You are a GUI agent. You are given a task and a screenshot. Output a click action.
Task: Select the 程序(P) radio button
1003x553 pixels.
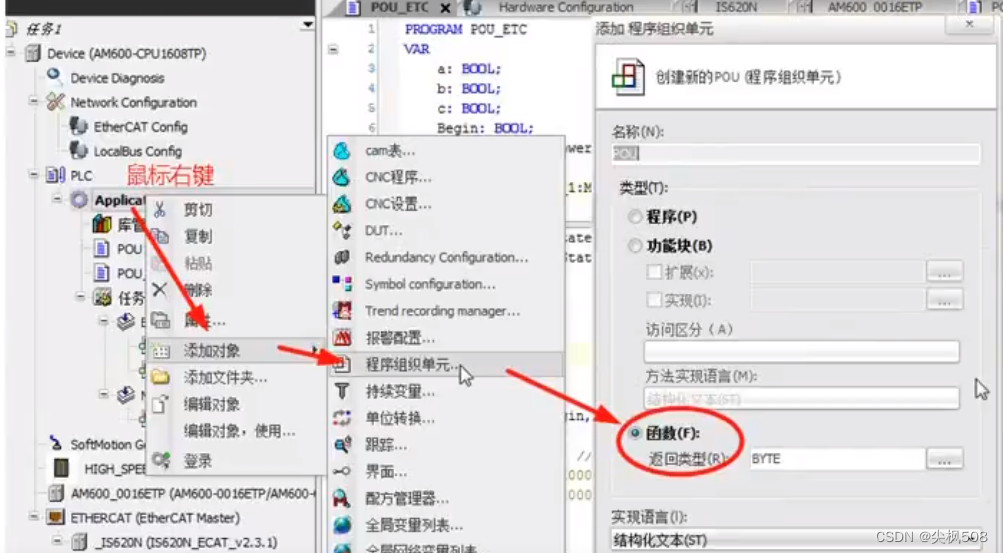pos(635,217)
